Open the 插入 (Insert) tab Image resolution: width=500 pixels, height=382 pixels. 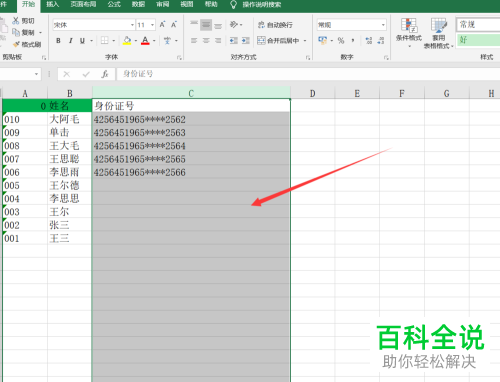point(52,4)
